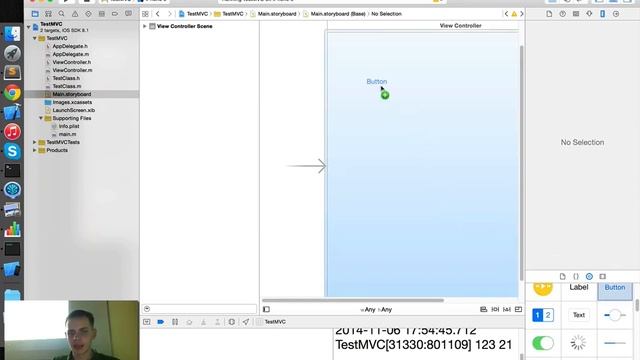Select TestClass.h file

[x=66, y=78]
